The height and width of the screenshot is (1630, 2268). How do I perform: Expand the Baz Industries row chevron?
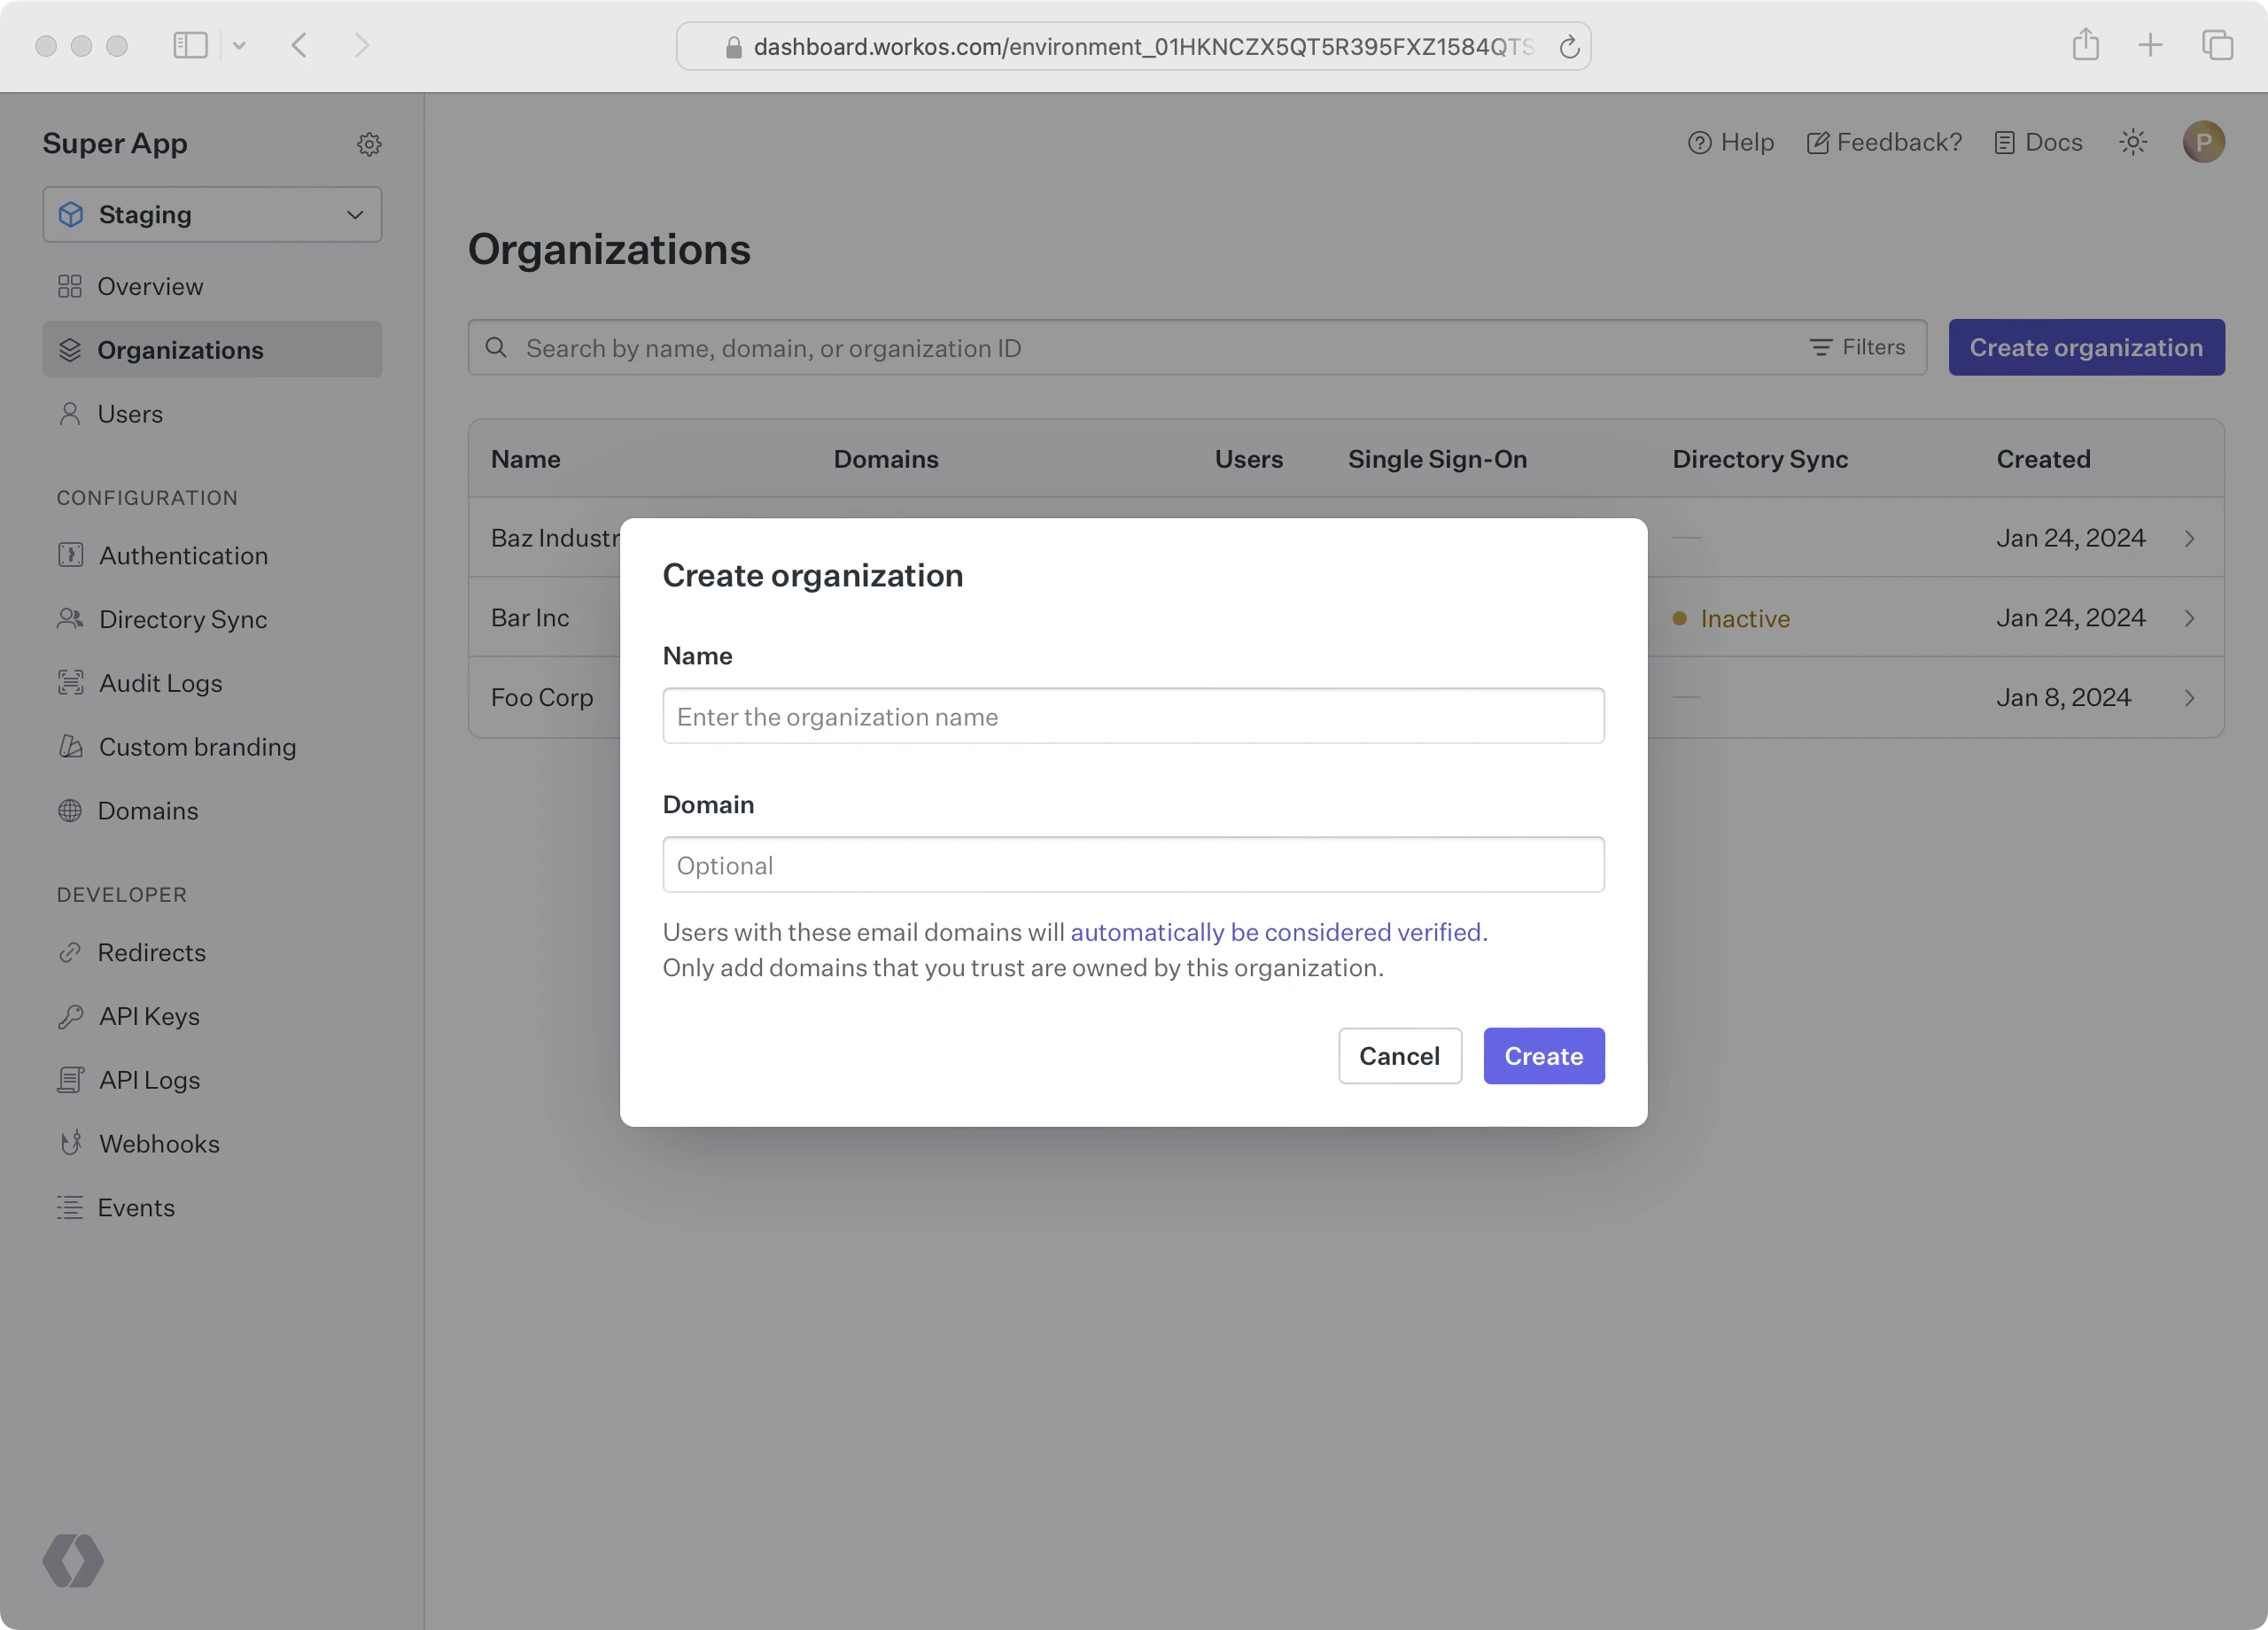pos(2189,538)
